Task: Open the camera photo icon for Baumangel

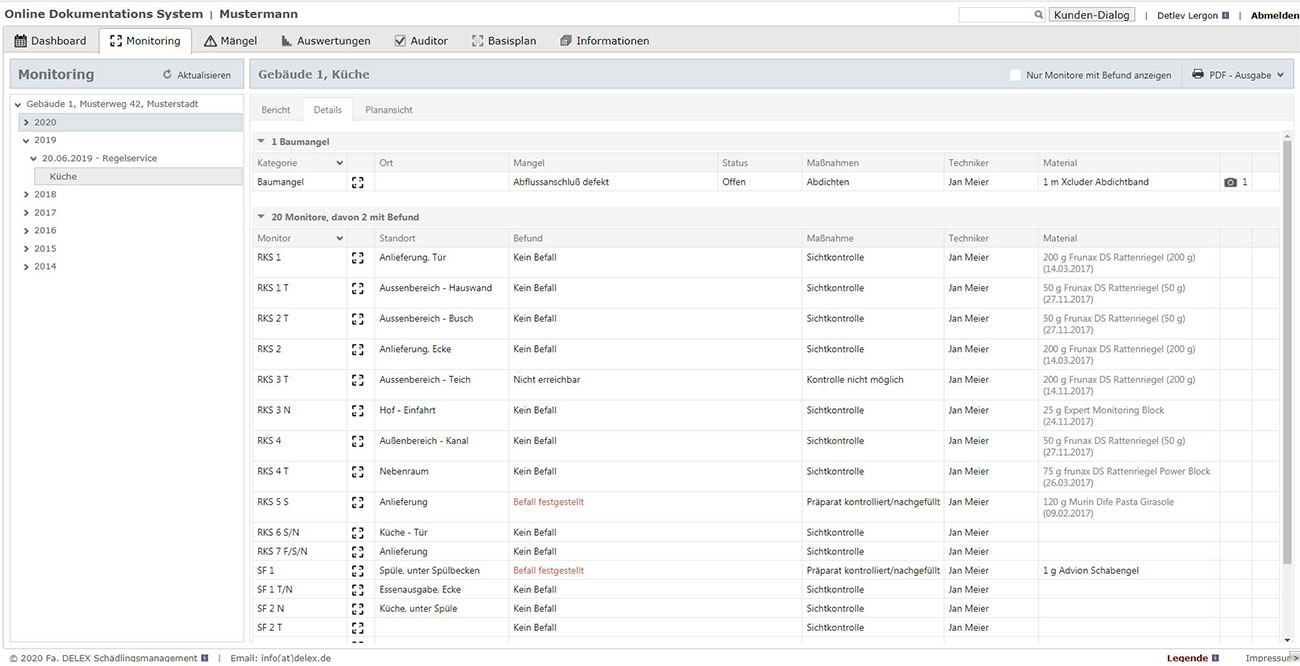Action: coord(1230,183)
